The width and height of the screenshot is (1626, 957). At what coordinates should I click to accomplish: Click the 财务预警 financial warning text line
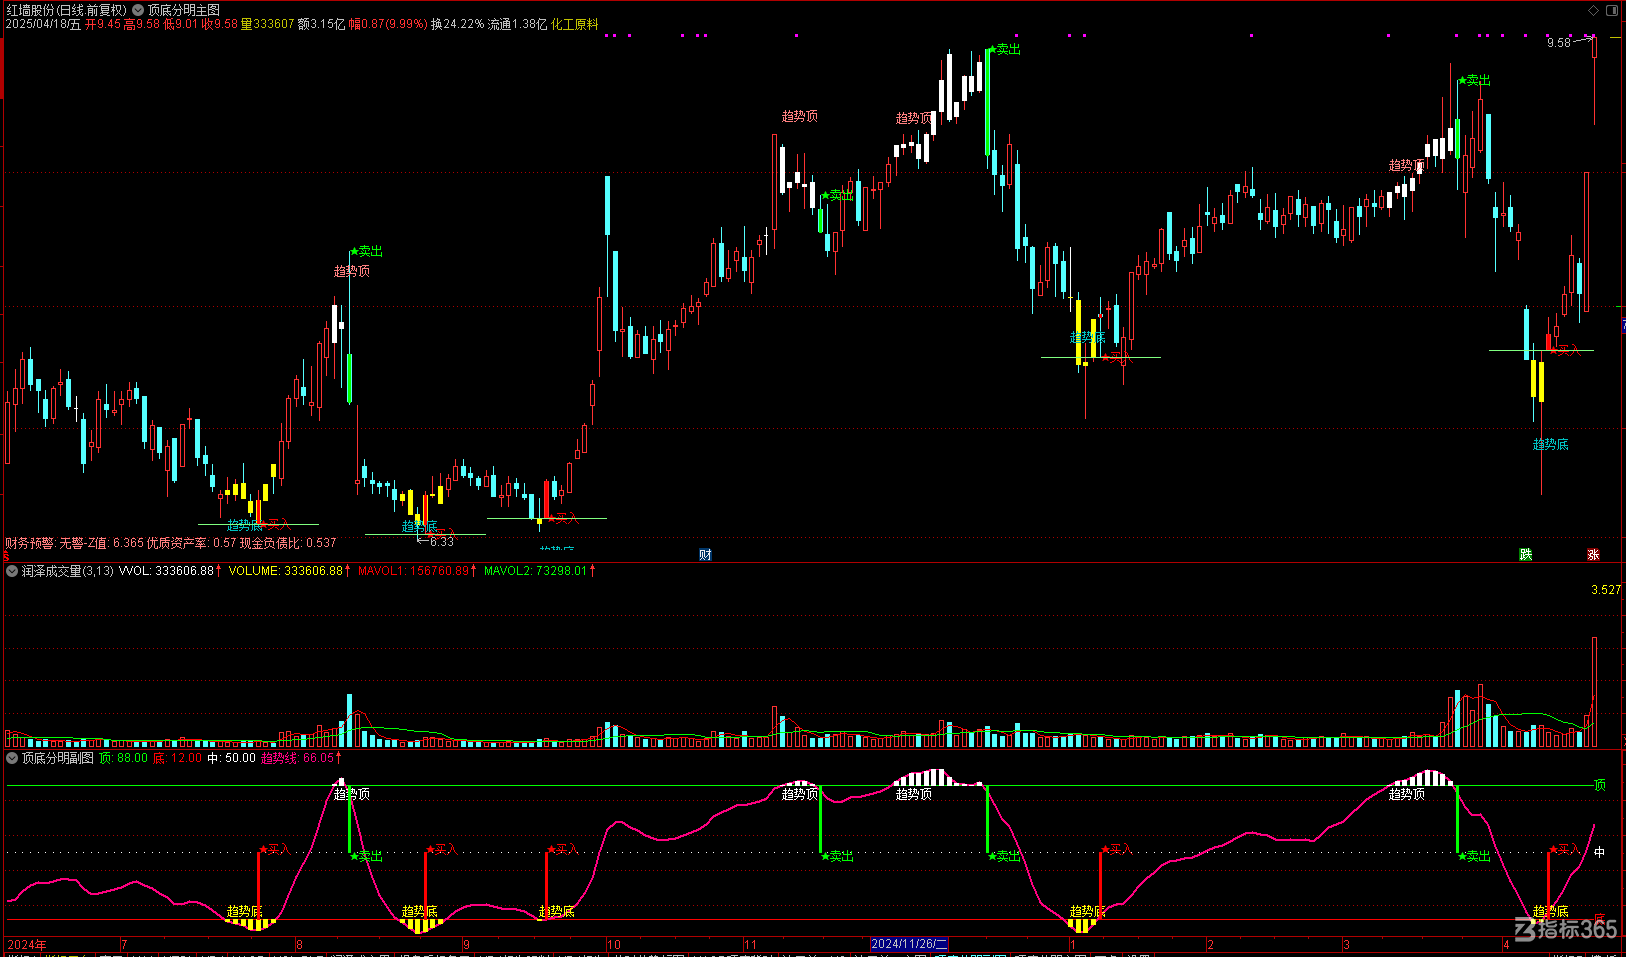click(x=171, y=543)
